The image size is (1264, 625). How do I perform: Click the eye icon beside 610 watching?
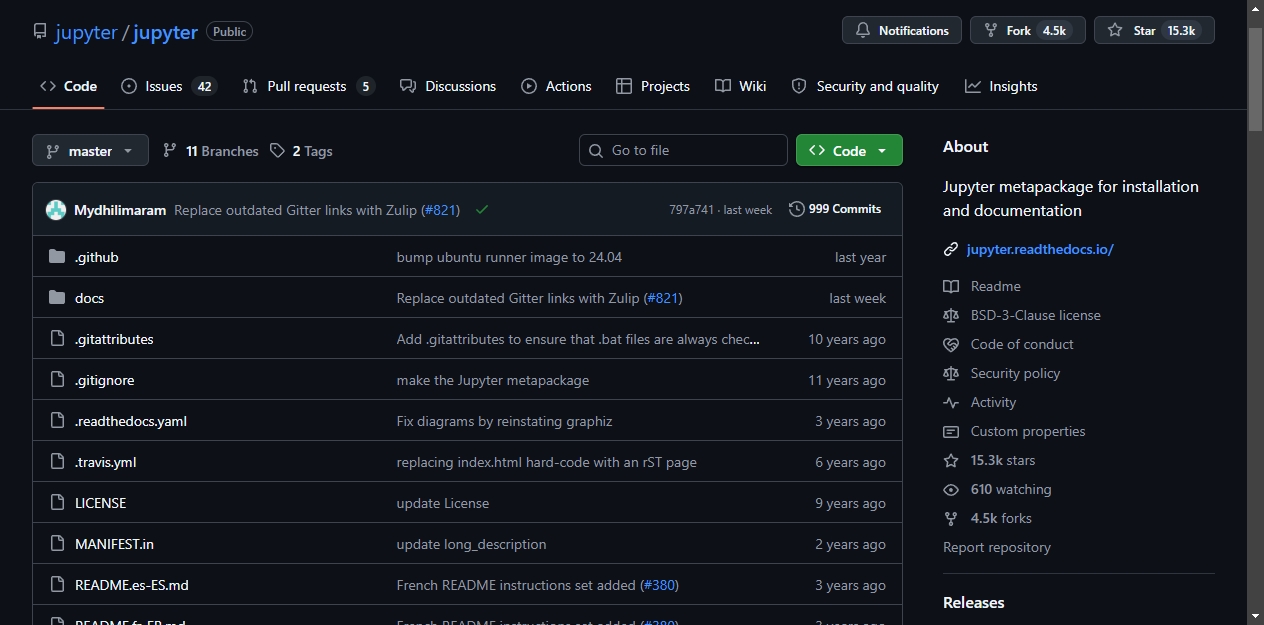coord(951,489)
